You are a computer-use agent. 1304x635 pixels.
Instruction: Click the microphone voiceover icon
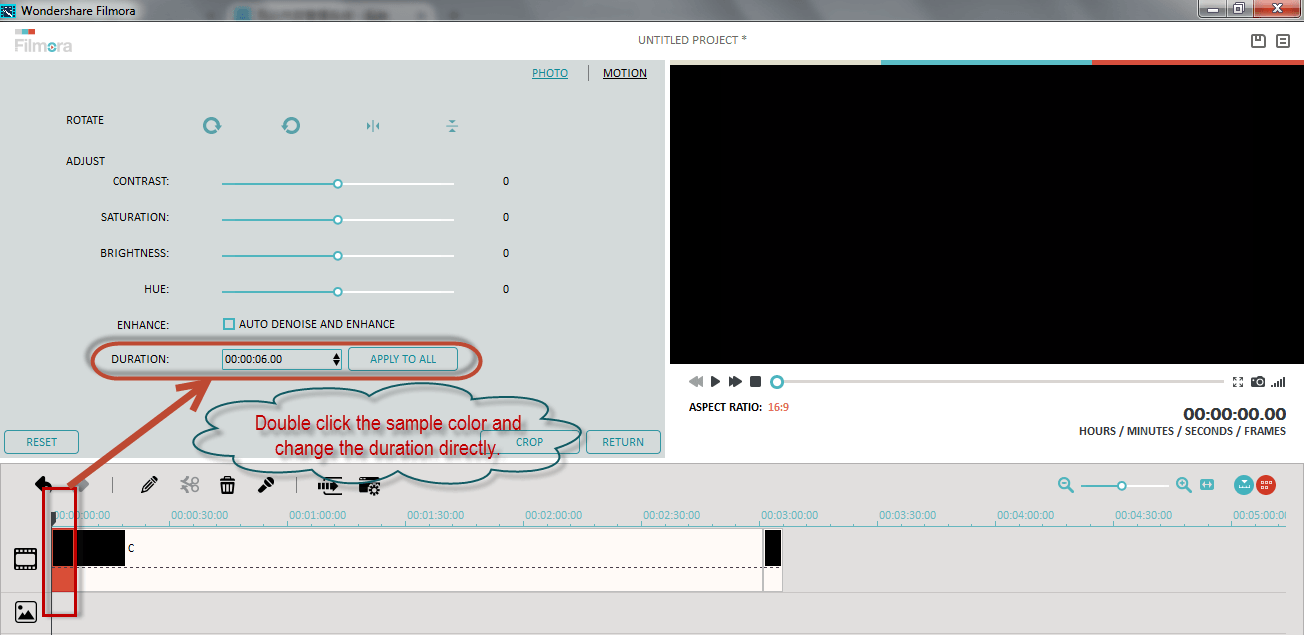pyautogui.click(x=266, y=485)
